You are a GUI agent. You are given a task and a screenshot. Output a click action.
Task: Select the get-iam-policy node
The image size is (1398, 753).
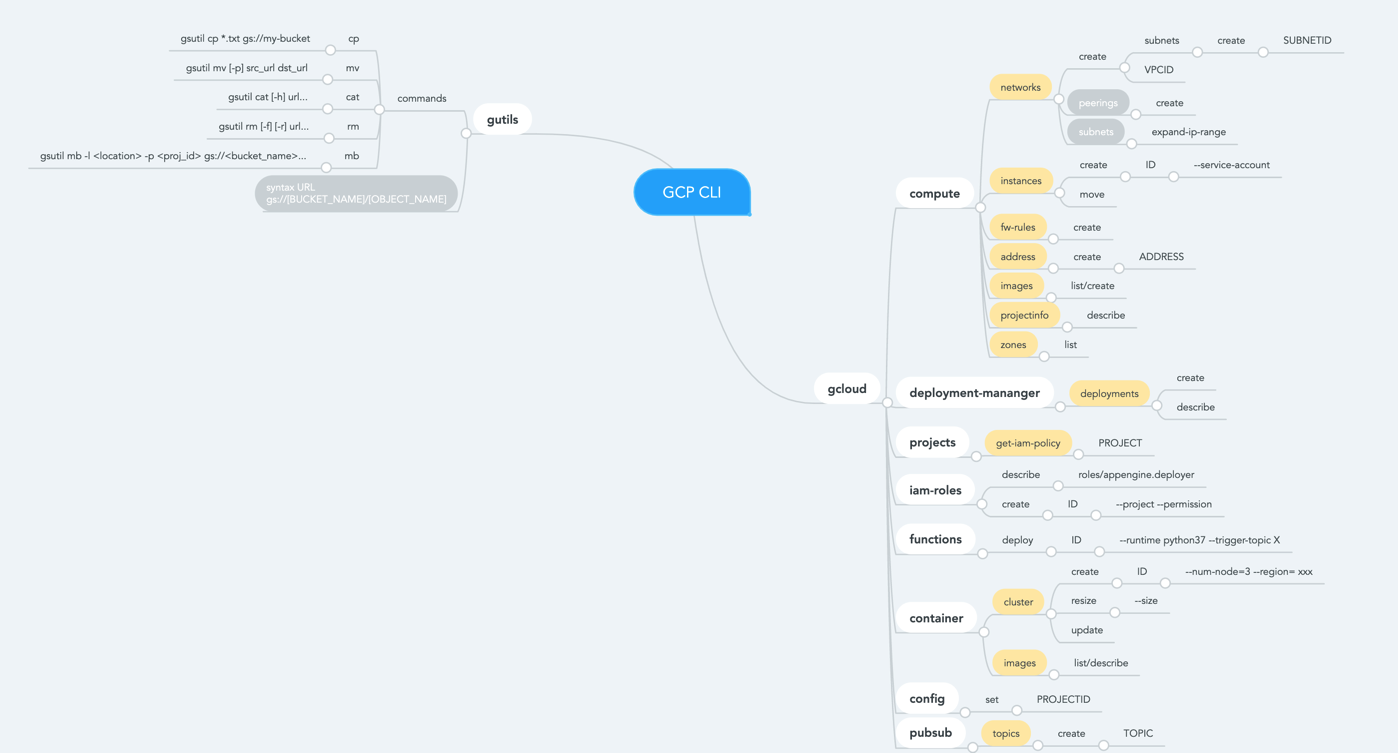point(1028,443)
